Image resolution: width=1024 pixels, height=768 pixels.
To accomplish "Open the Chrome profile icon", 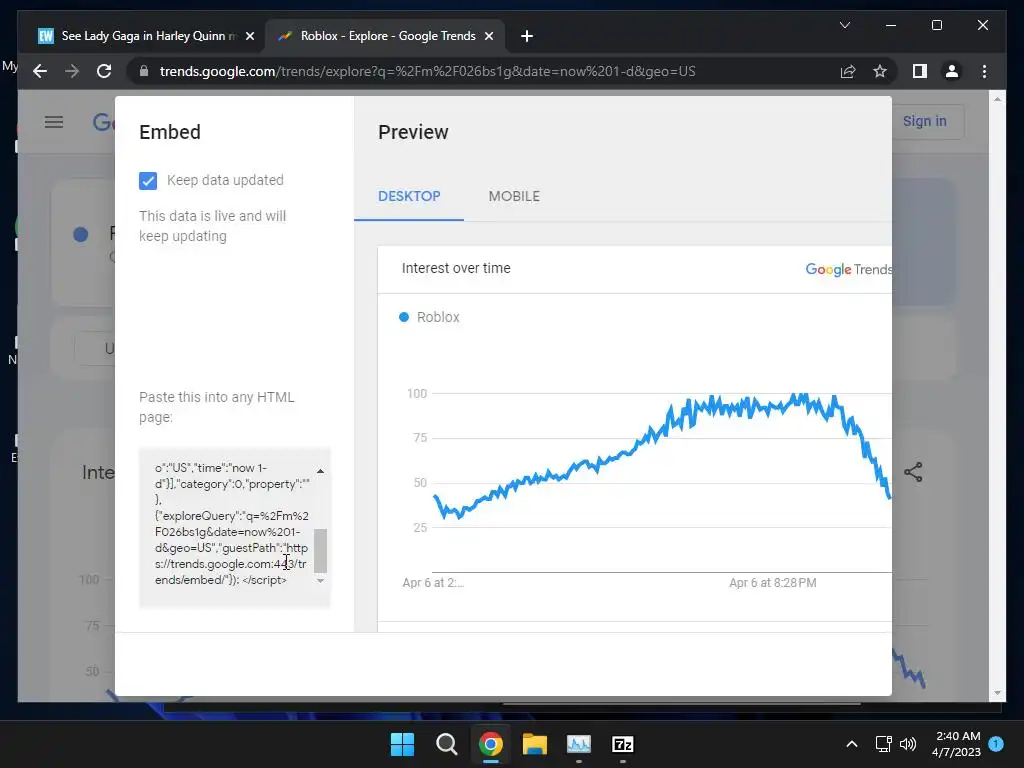I will [952, 71].
